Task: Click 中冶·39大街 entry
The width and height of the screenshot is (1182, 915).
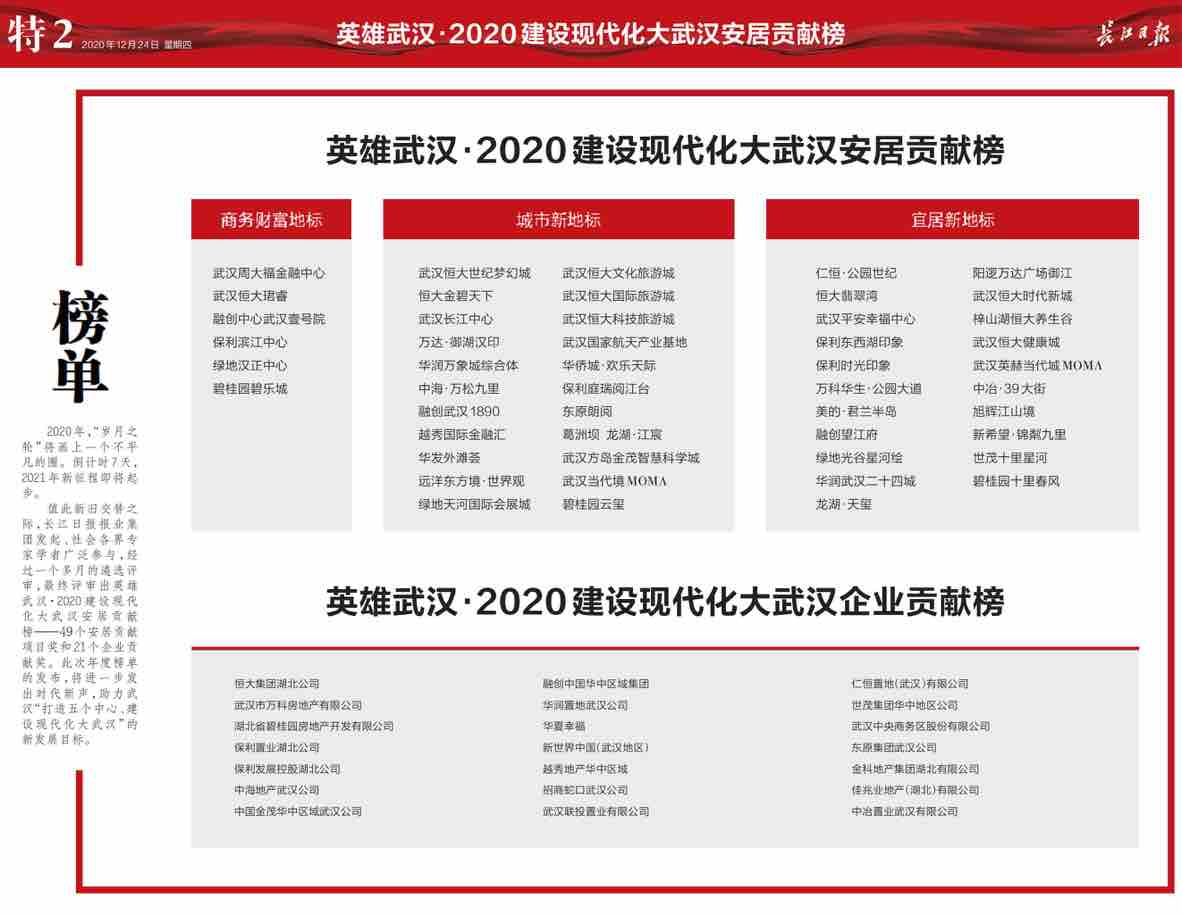Action: click(1009, 389)
